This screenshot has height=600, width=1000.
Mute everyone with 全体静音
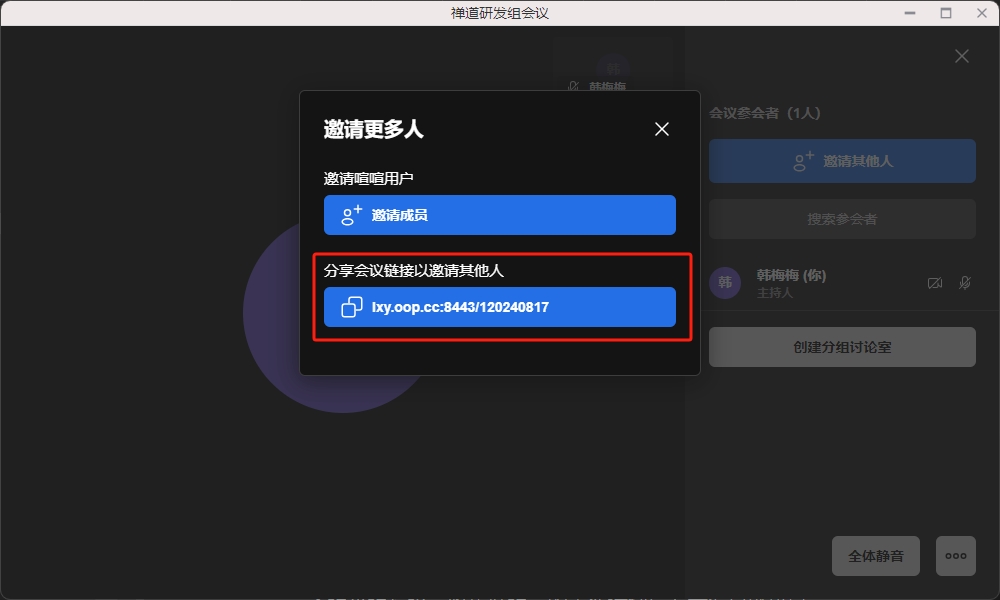[876, 556]
